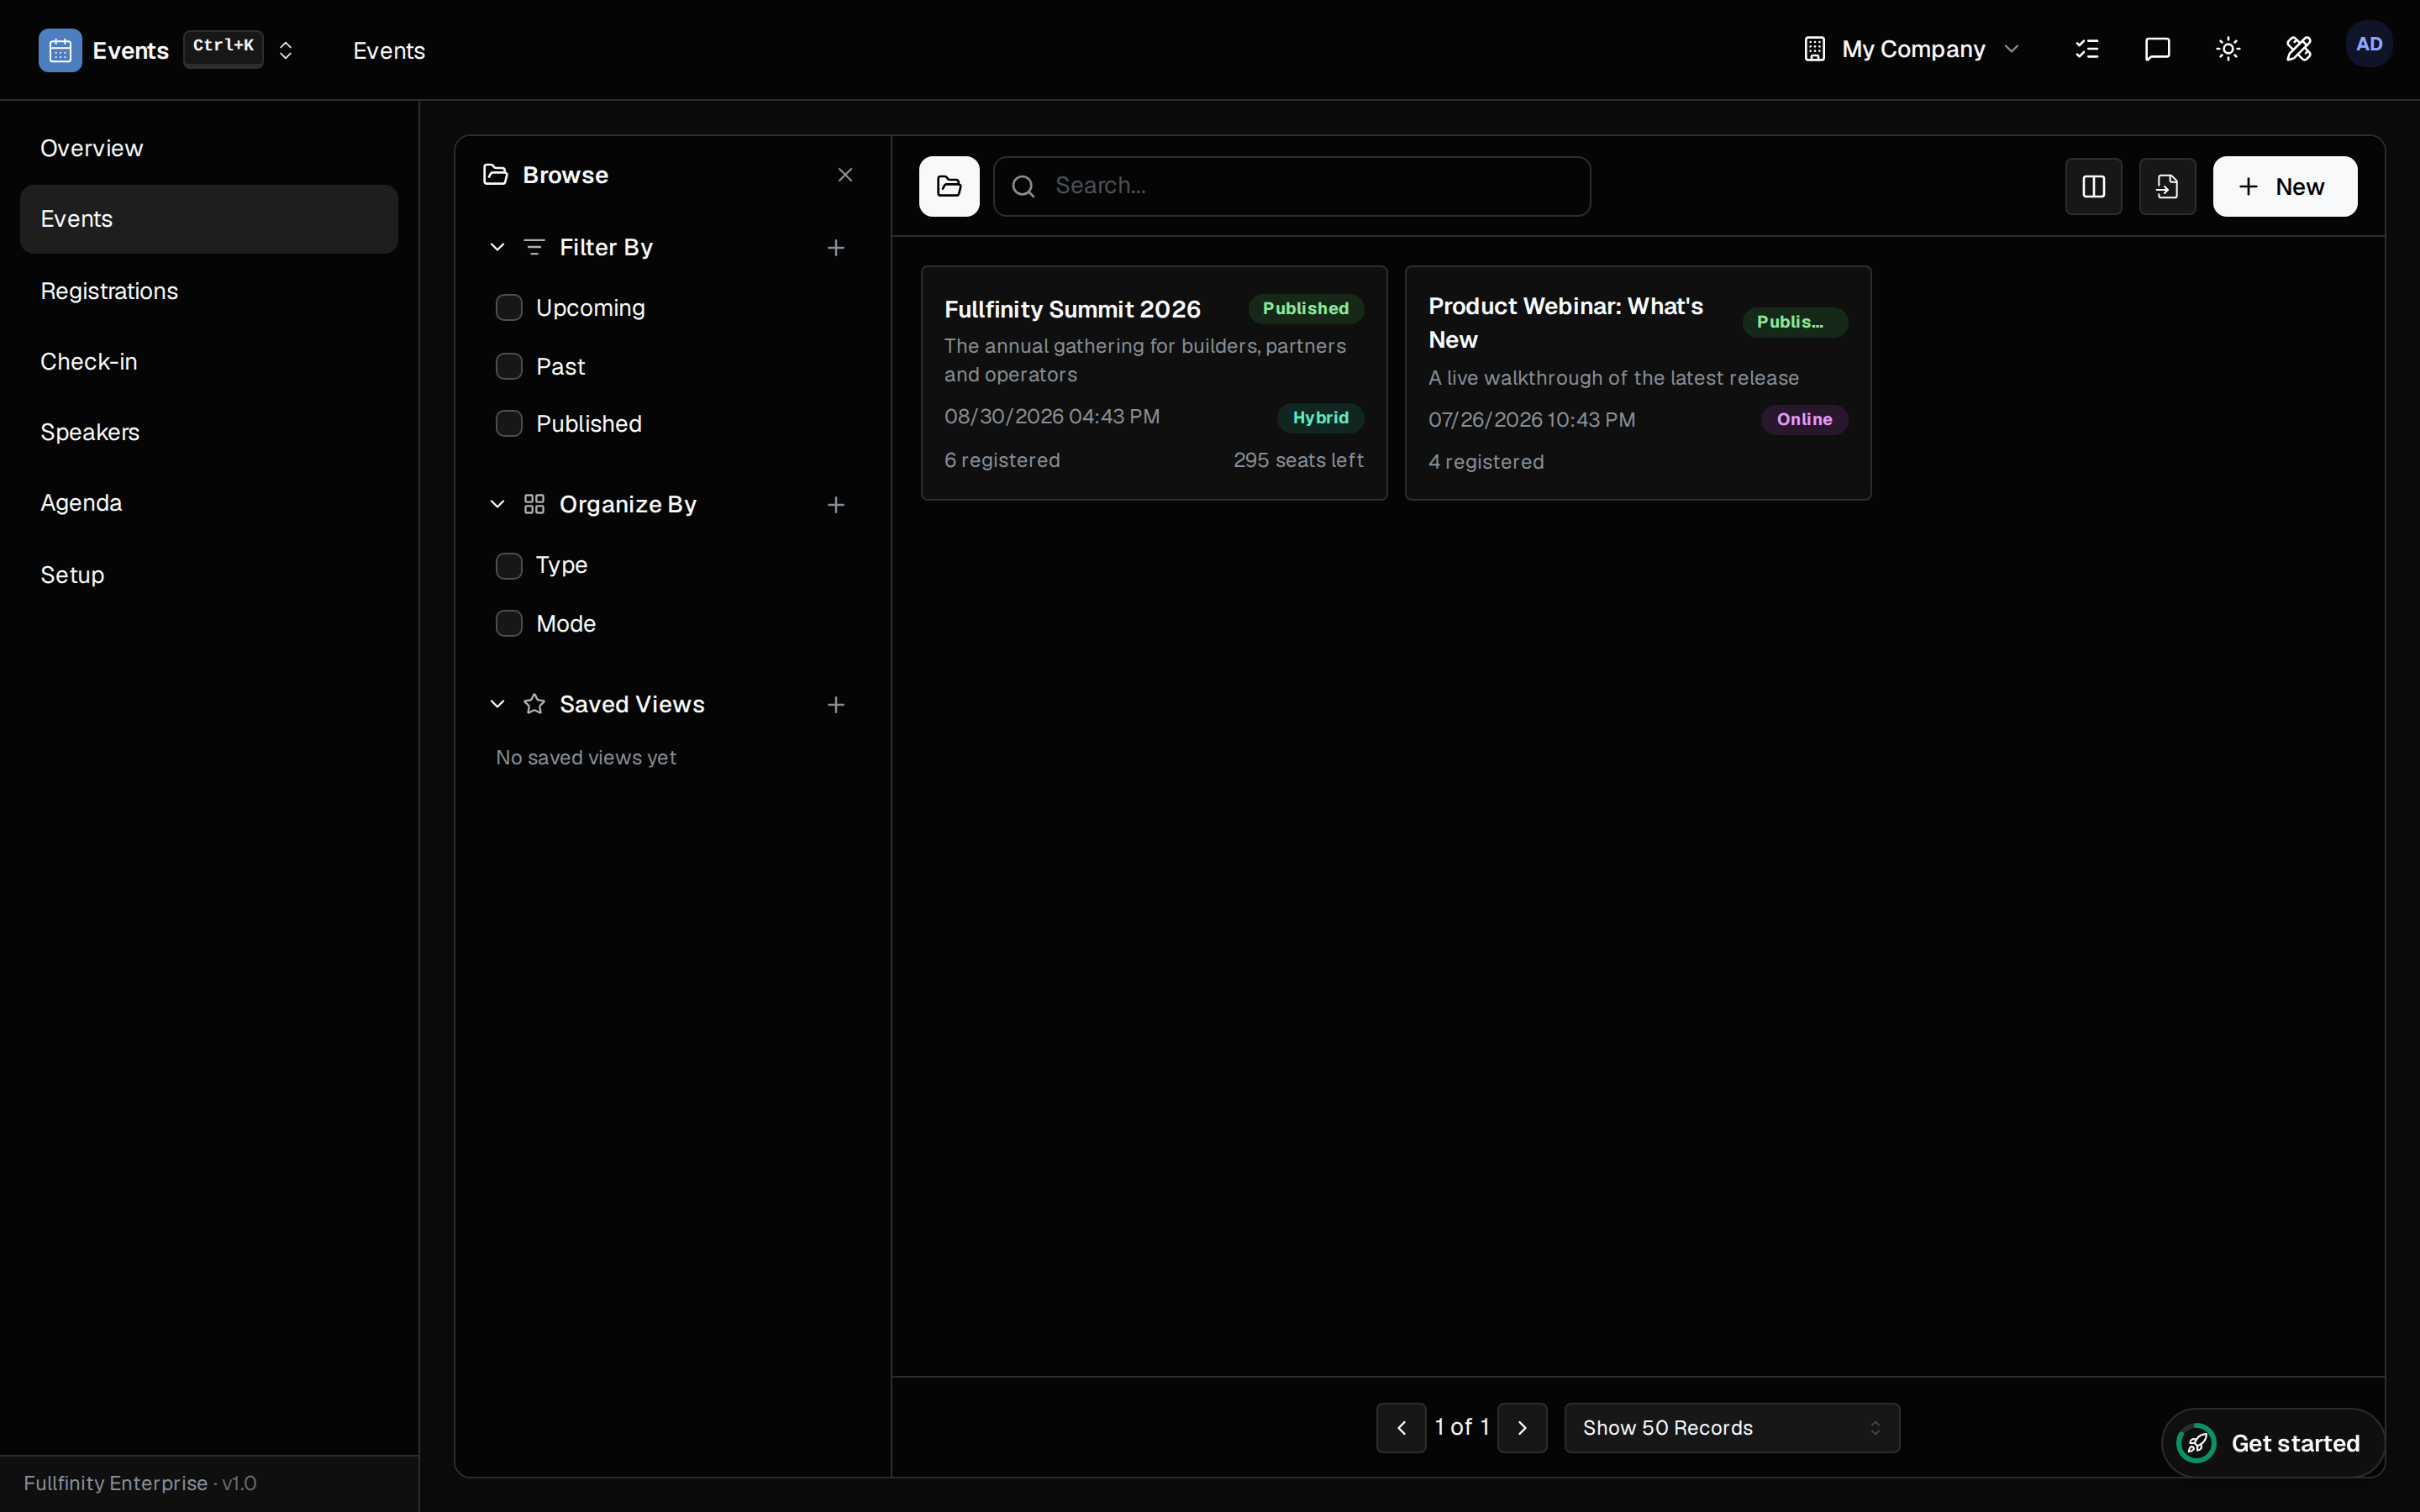Click the Hybrid mode badge
Screen dimensions: 2420x1512
tap(1320, 418)
